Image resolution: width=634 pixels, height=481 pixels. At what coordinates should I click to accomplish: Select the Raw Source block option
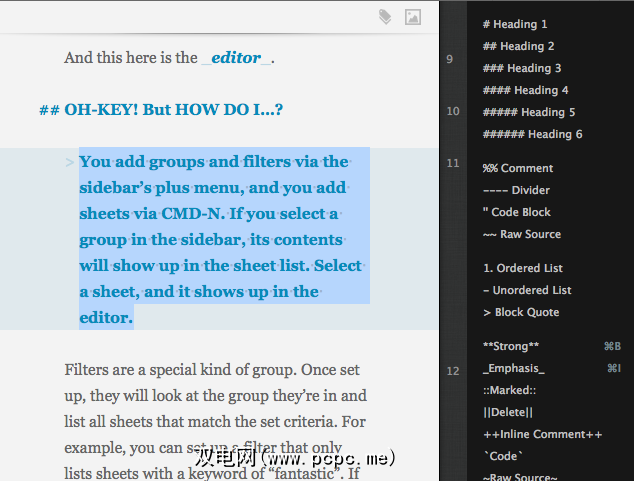(x=521, y=234)
